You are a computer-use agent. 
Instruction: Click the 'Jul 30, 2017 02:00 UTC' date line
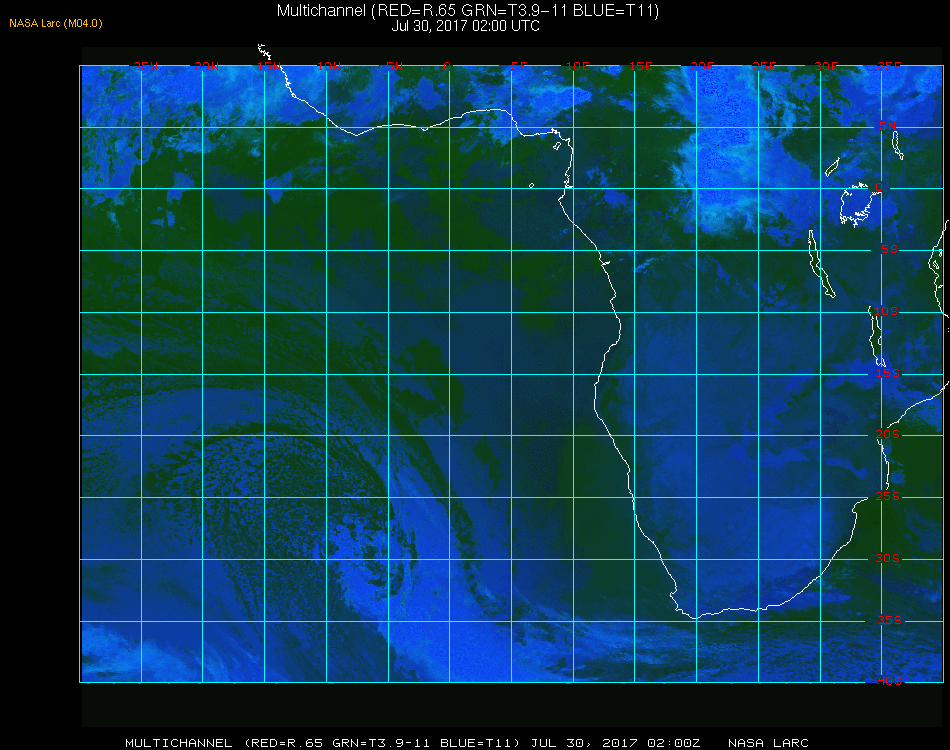(x=465, y=26)
